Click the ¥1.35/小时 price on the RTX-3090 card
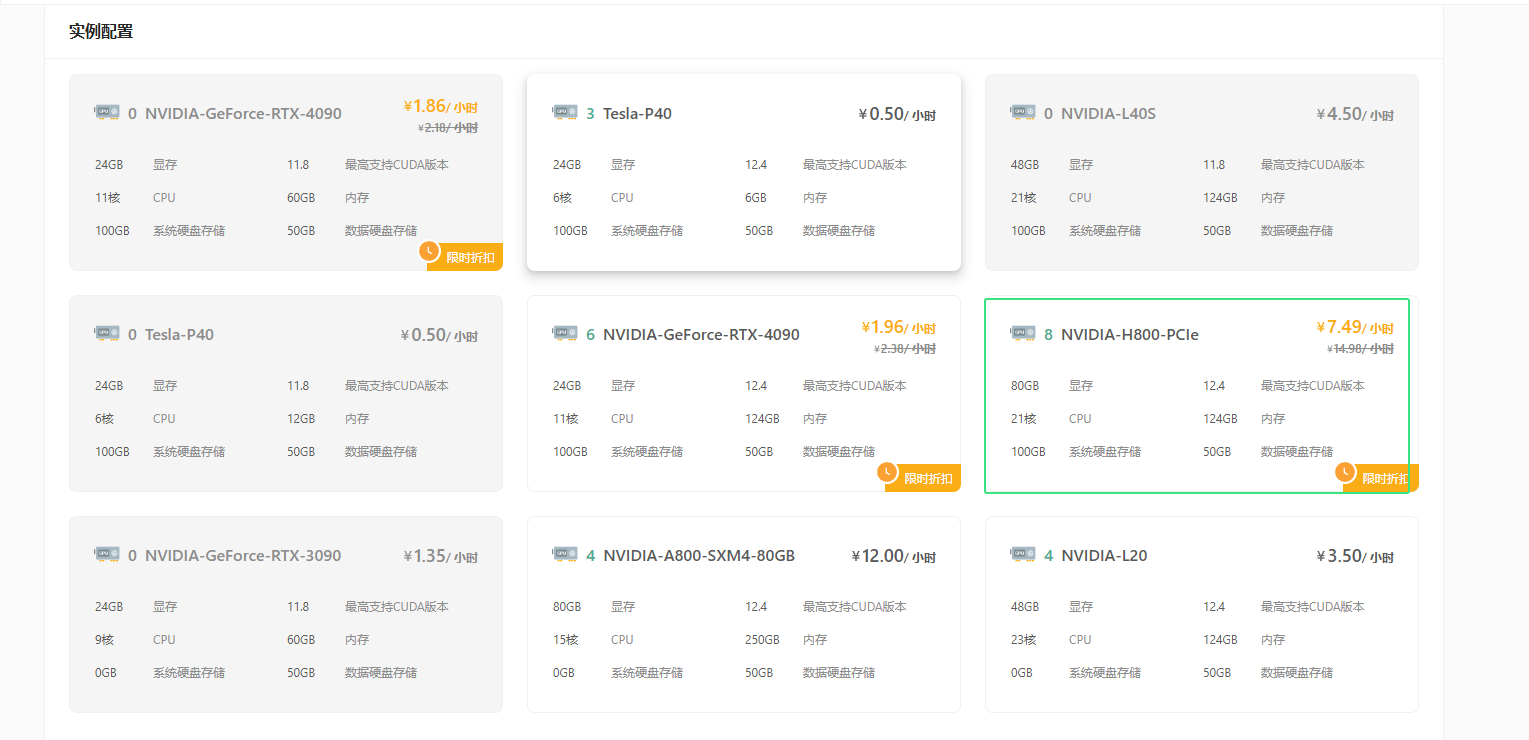The height and width of the screenshot is (740, 1529). click(x=440, y=556)
